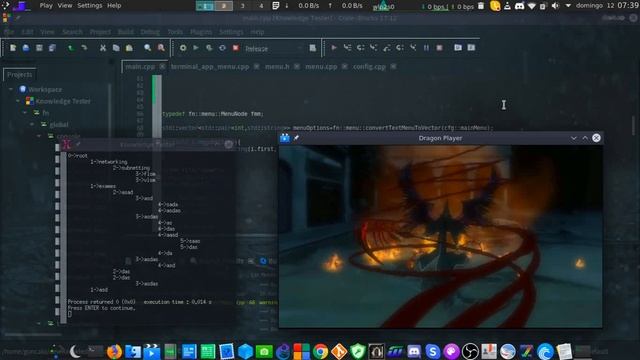The height and width of the screenshot is (360, 640).
Task: Click the red Abort build icon
Action: pos(236,48)
